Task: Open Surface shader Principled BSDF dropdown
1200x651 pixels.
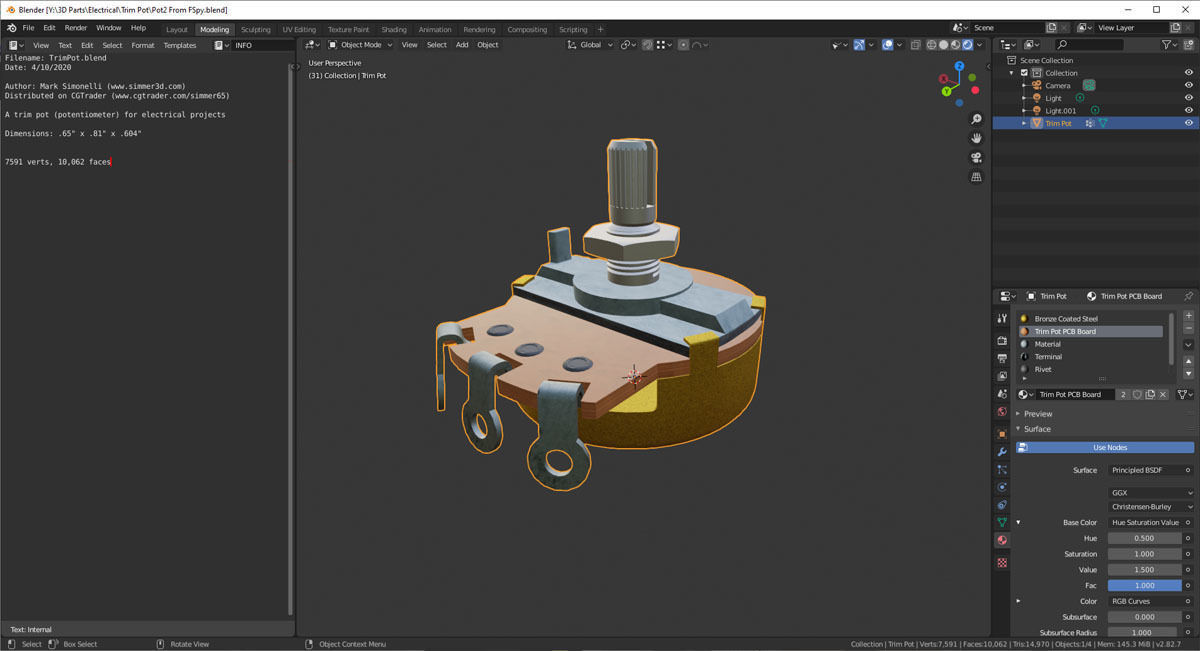Action: (1145, 470)
